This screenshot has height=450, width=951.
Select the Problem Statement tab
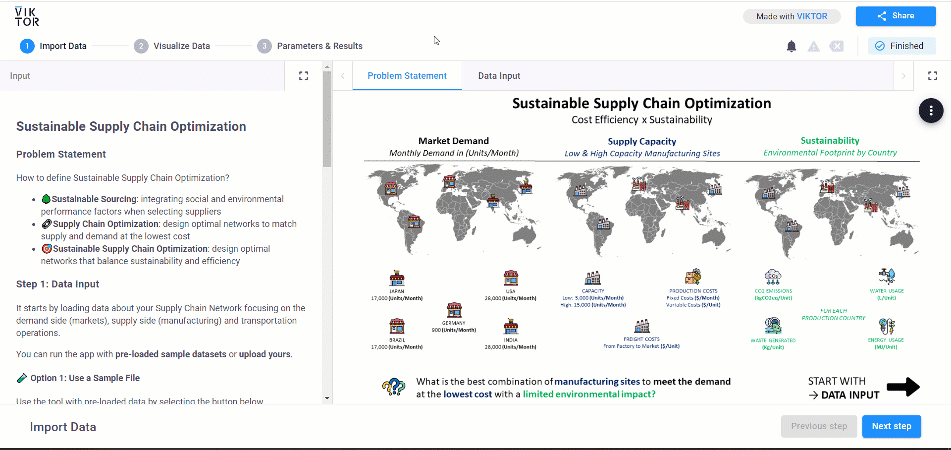405,76
